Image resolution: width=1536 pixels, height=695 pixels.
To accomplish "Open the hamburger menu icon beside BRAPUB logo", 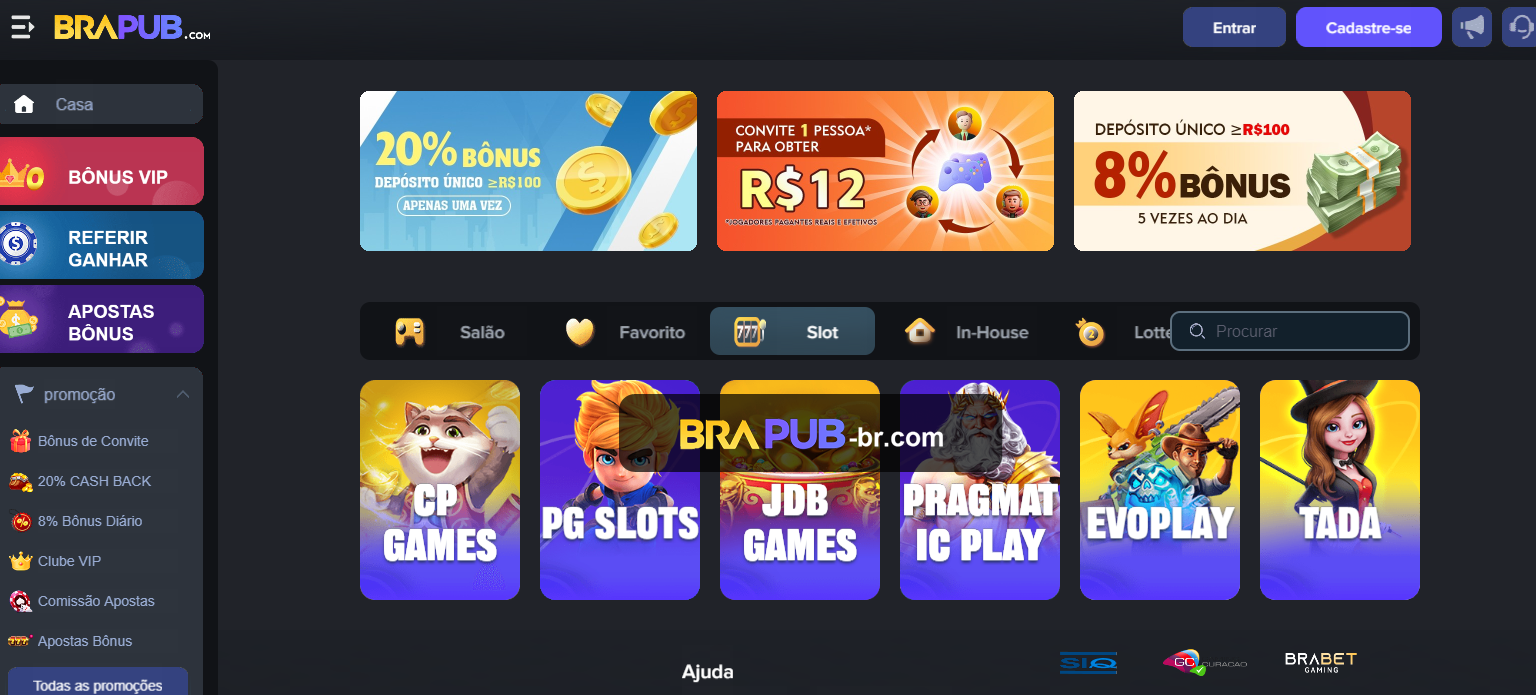I will point(22,28).
